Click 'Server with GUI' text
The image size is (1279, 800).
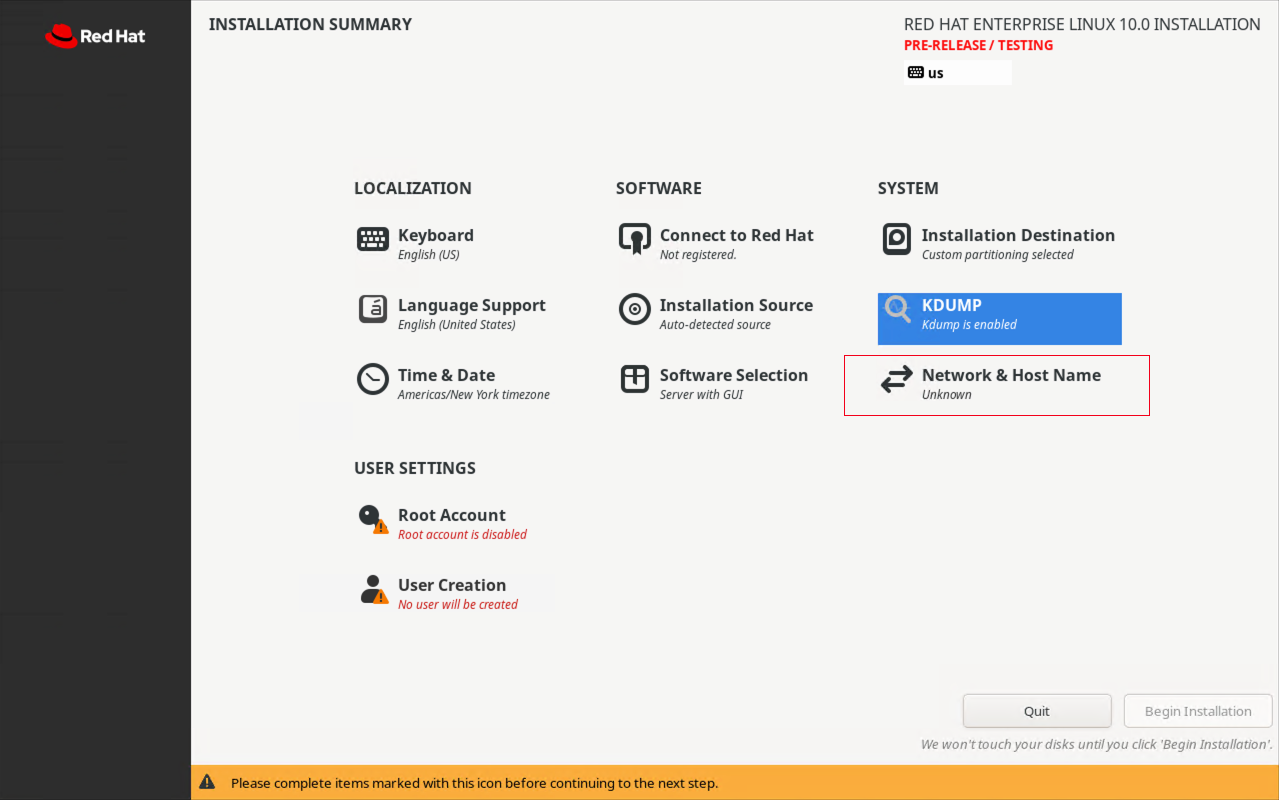[701, 395]
